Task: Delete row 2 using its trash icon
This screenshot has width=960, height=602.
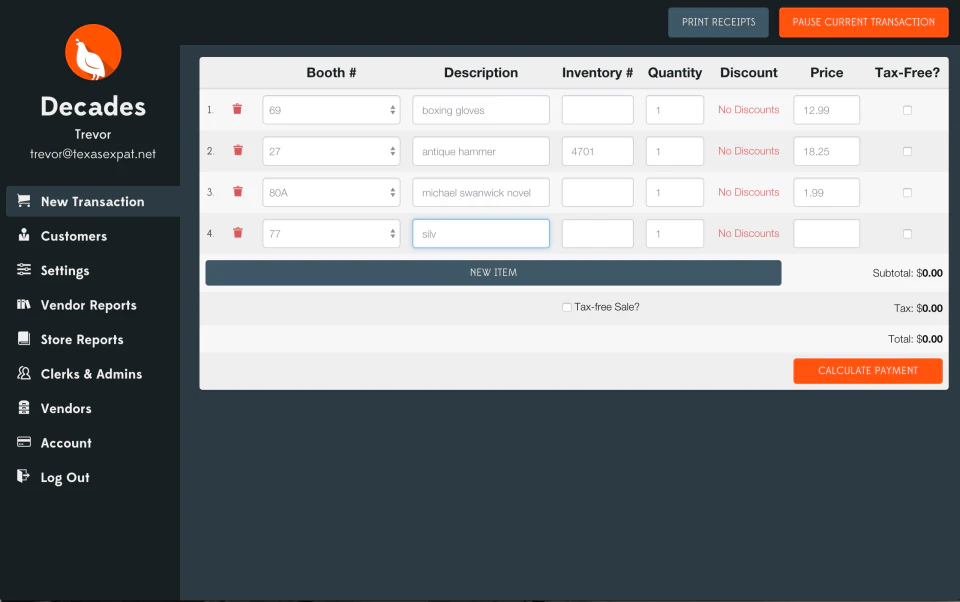Action: (236, 150)
